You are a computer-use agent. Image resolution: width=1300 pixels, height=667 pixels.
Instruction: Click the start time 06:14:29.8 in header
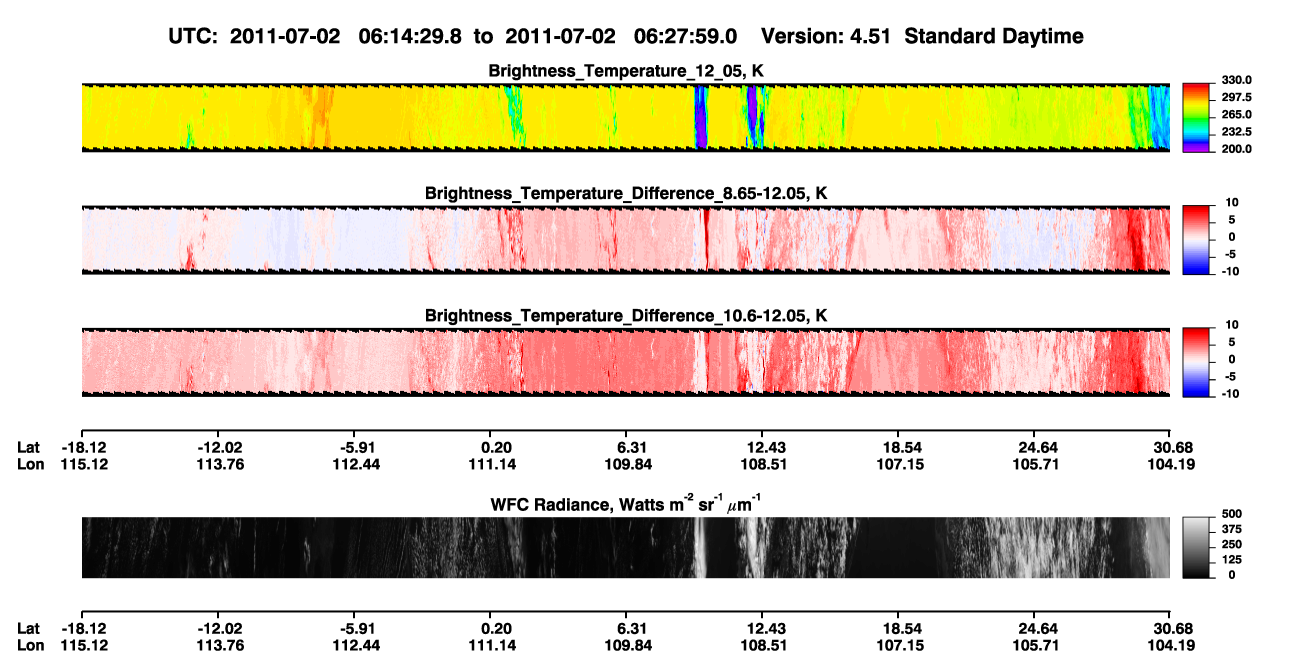point(409,36)
